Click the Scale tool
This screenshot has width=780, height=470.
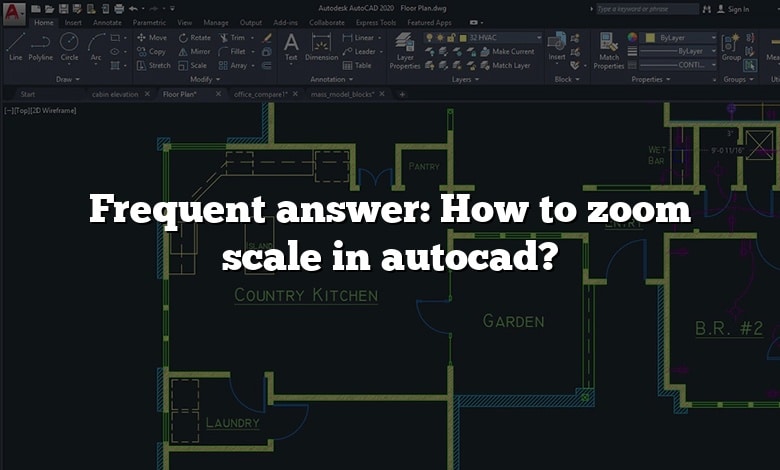[192, 65]
